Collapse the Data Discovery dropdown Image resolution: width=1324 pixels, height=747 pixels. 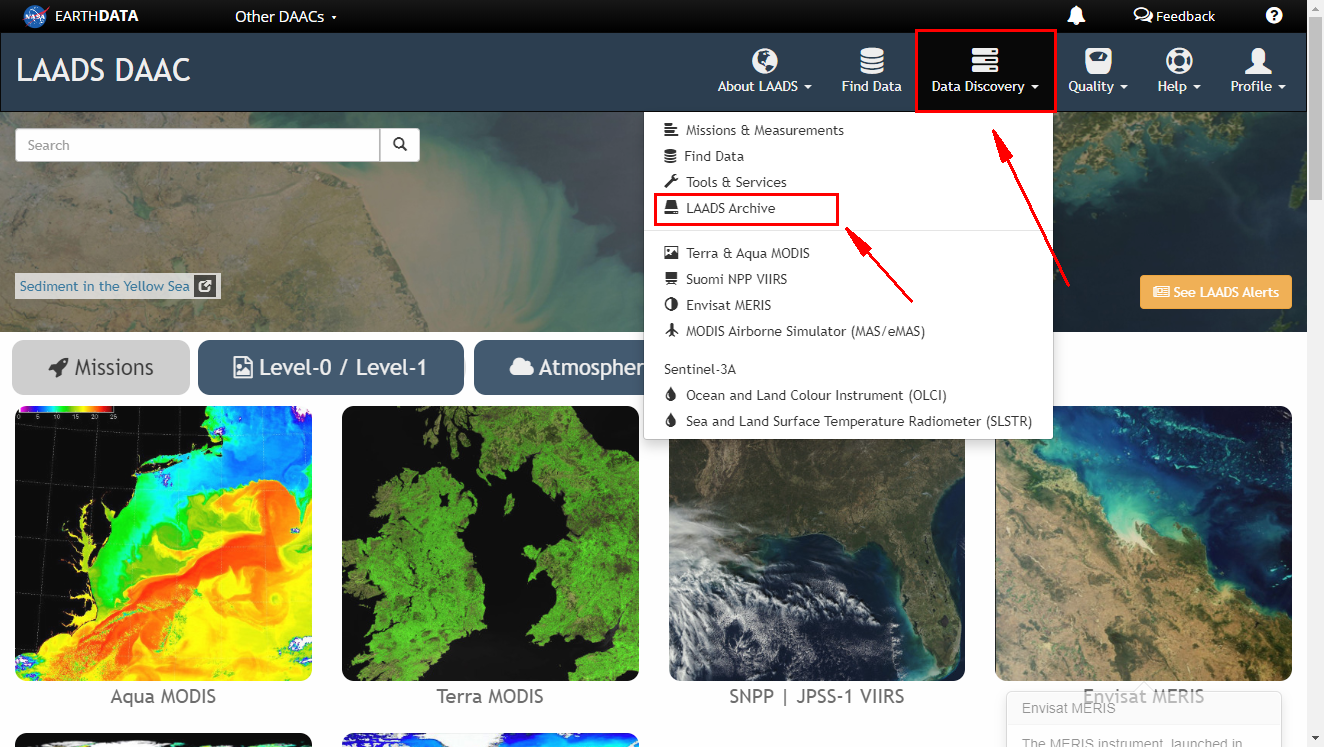[x=985, y=70]
